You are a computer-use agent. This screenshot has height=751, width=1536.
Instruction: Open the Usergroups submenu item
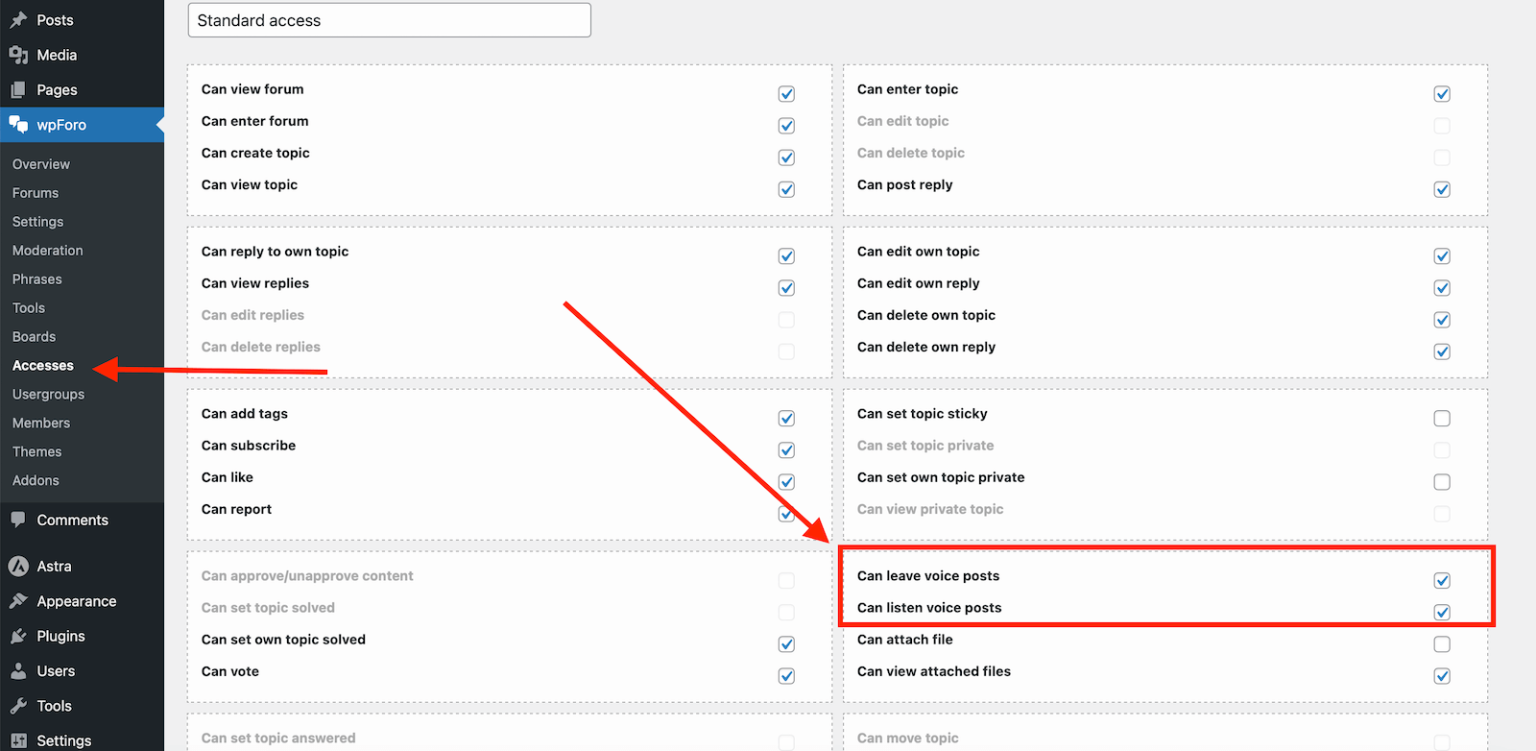click(48, 394)
